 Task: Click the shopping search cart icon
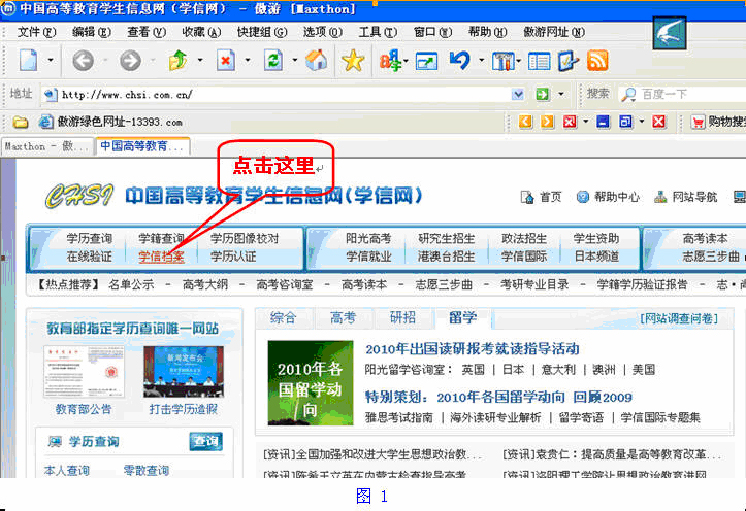click(x=697, y=122)
